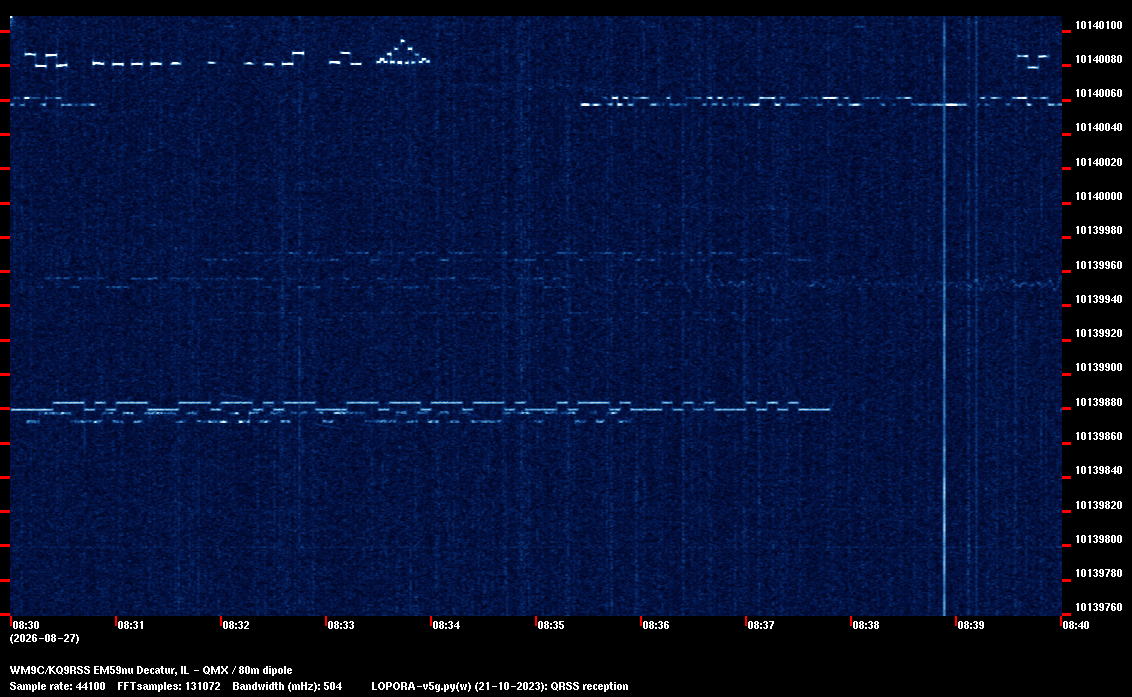1132x697 pixels.
Task: Click the 08:38 time label
Action: click(x=866, y=625)
